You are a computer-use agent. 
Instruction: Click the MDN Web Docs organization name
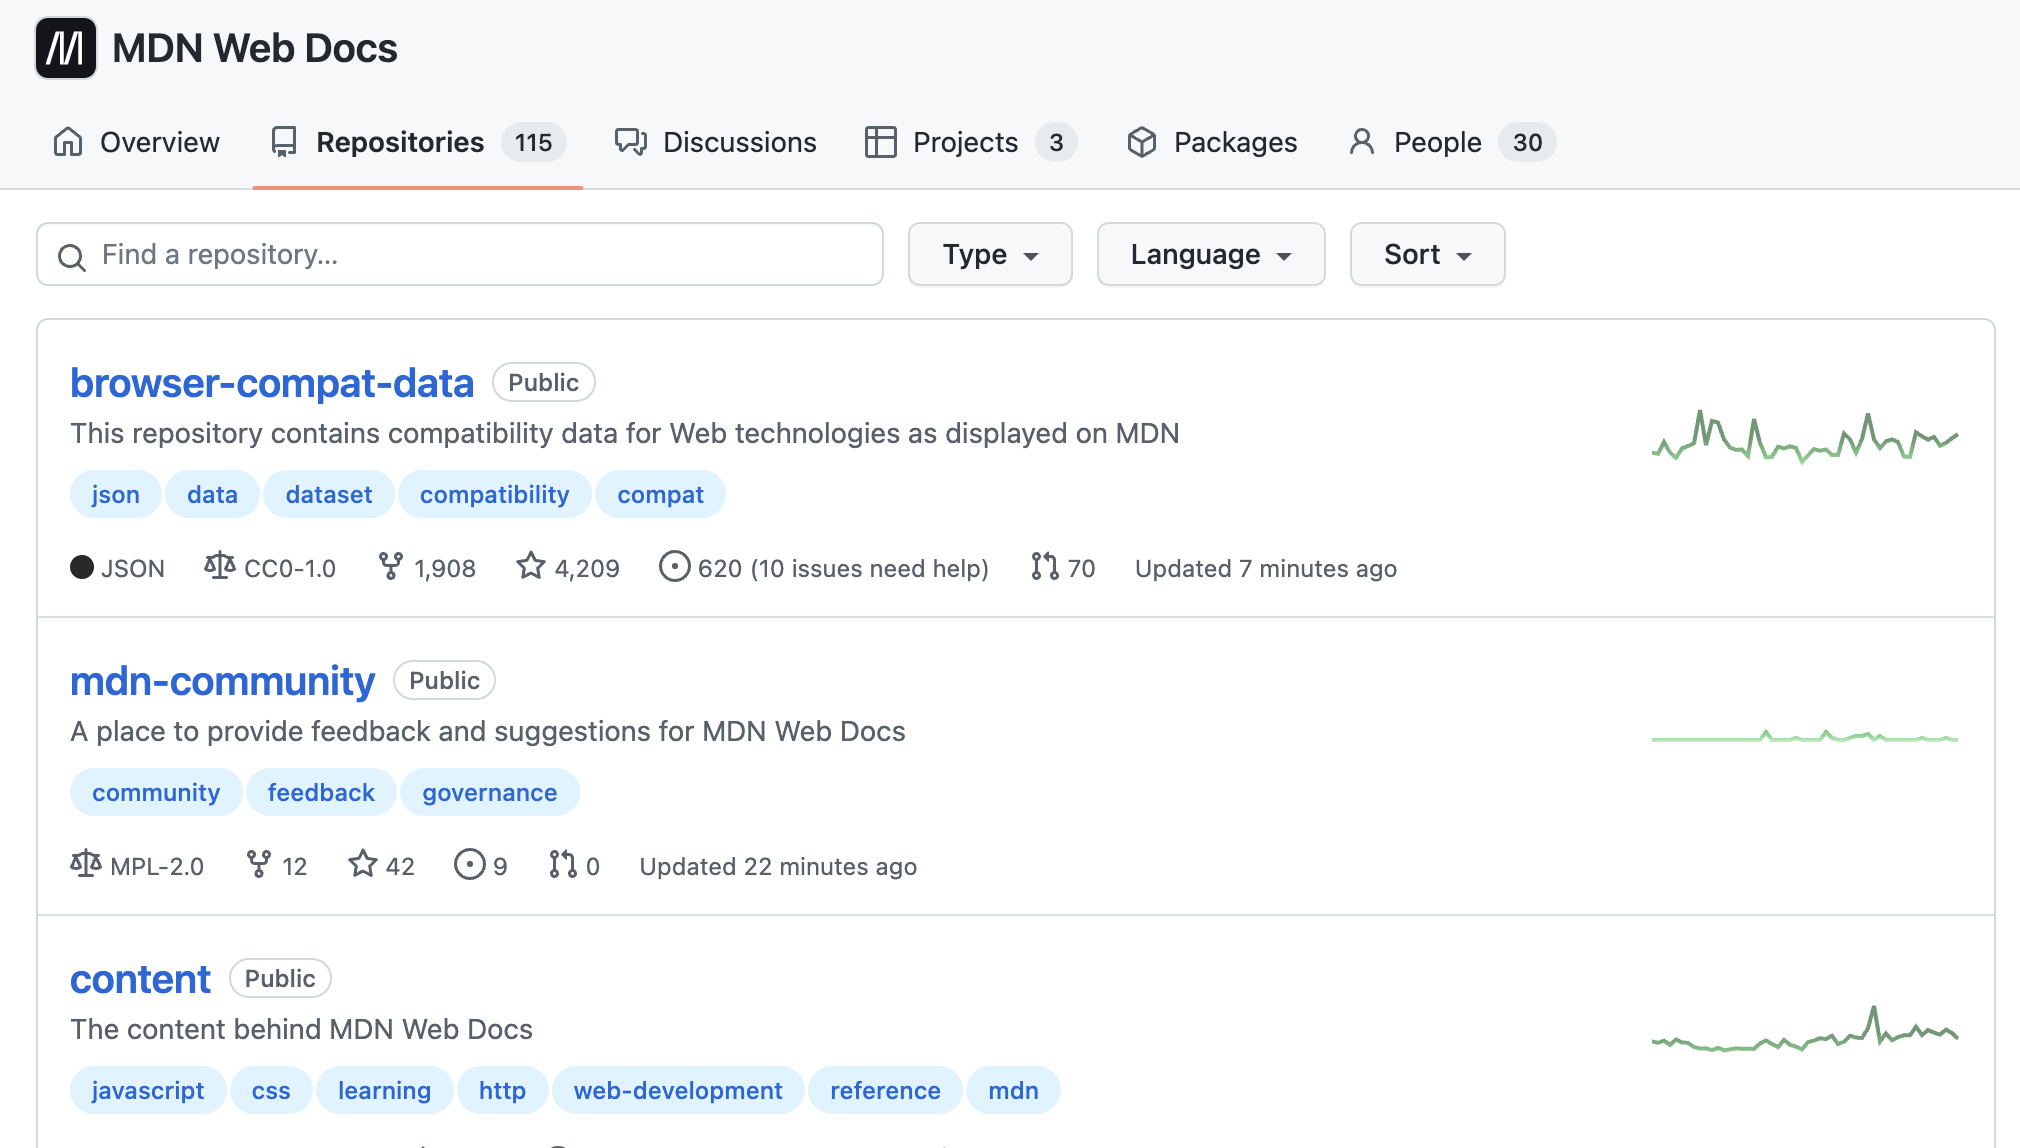point(255,48)
